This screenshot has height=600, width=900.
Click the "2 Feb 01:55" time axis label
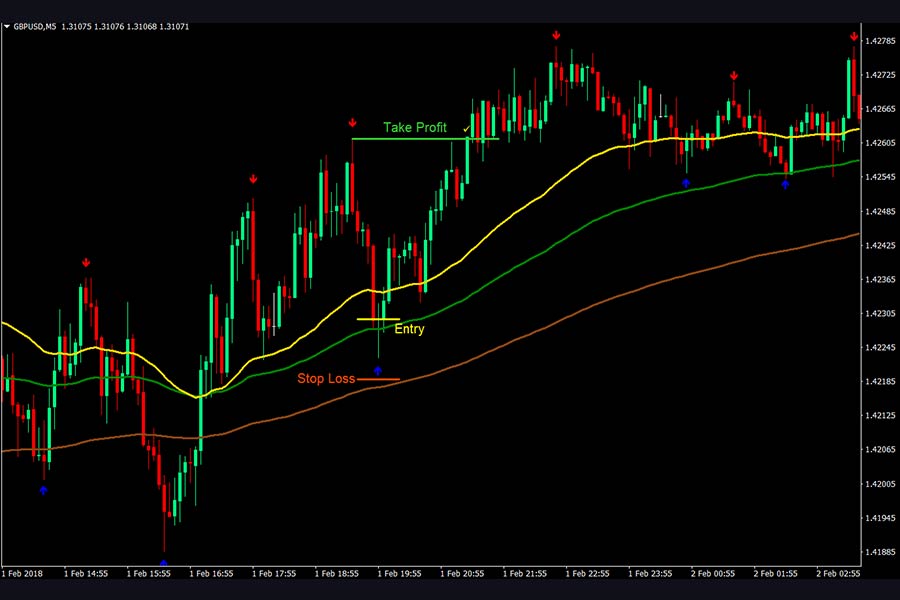click(x=775, y=574)
